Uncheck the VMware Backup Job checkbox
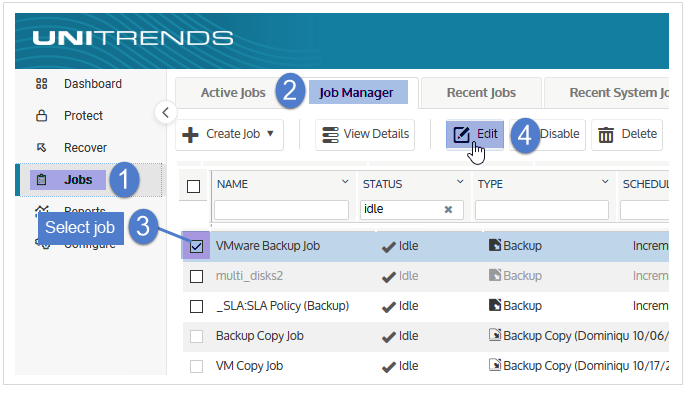 pos(196,246)
